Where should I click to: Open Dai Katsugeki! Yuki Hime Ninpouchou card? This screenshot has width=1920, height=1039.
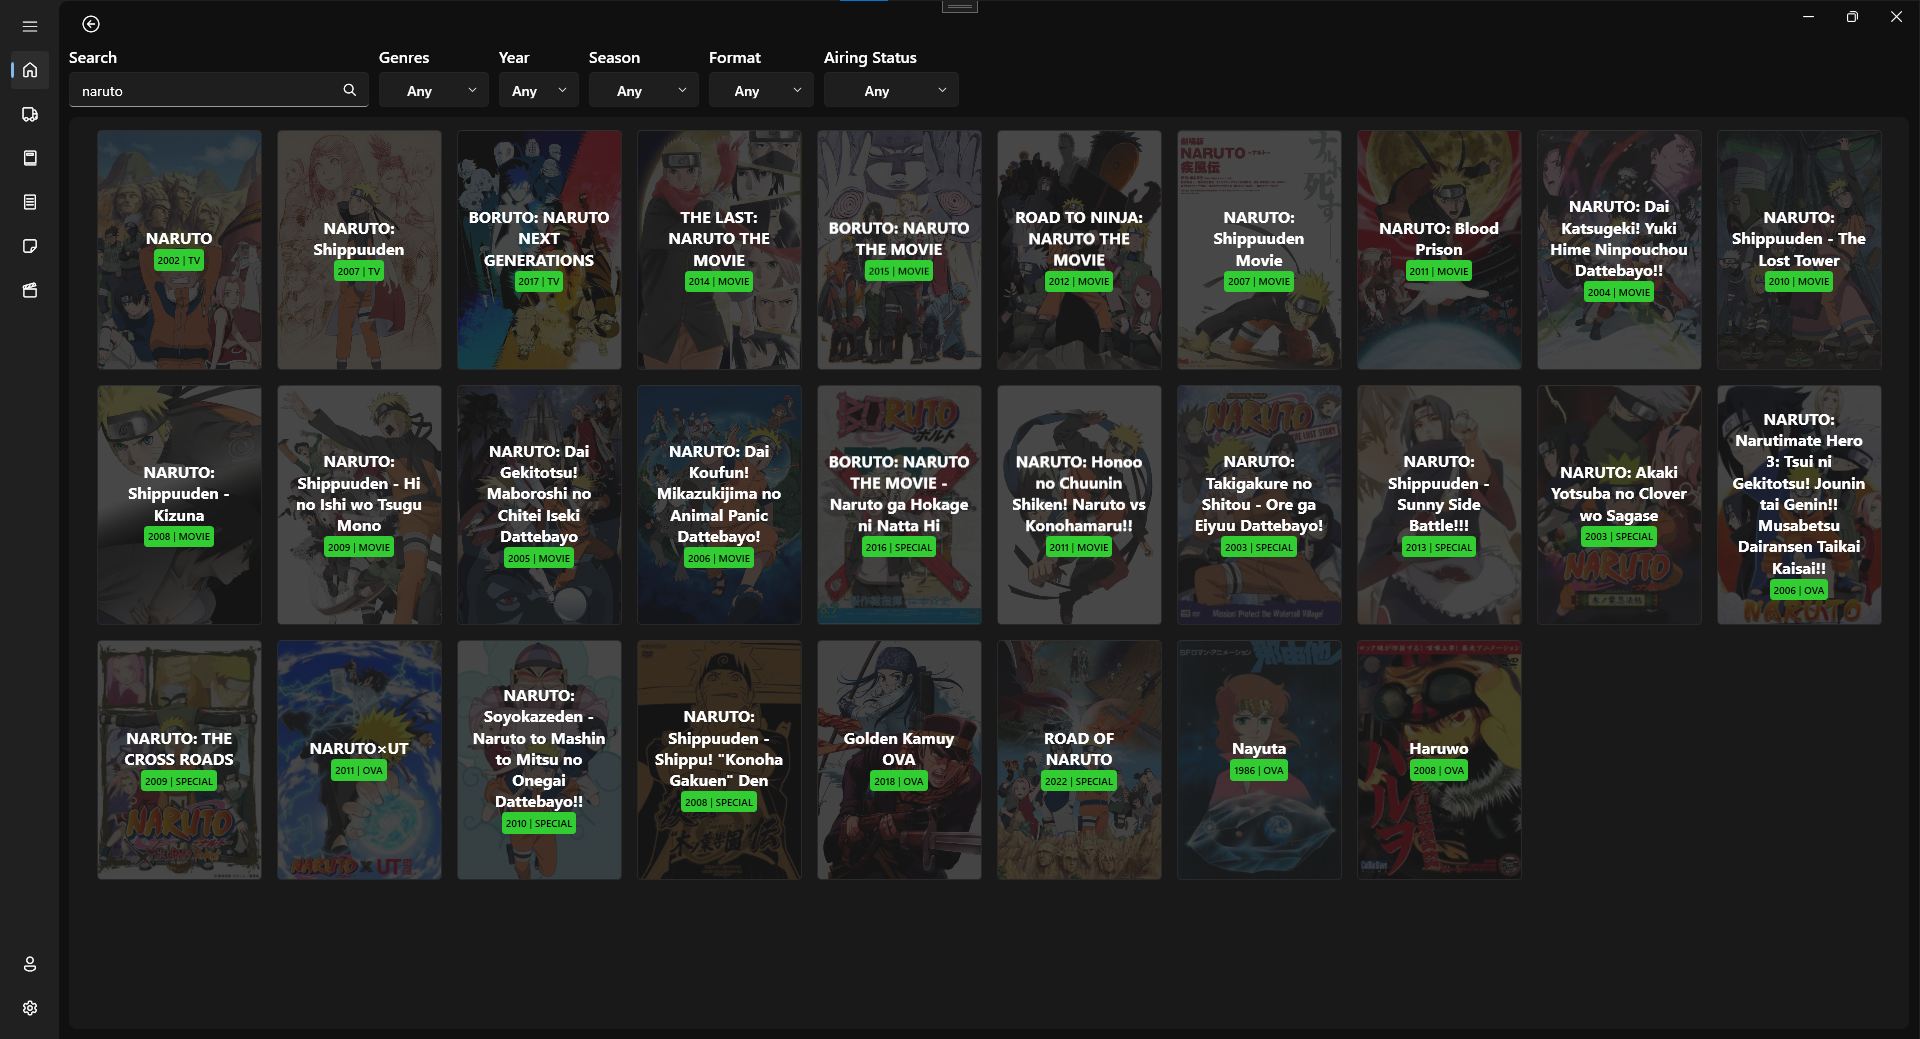(1619, 250)
